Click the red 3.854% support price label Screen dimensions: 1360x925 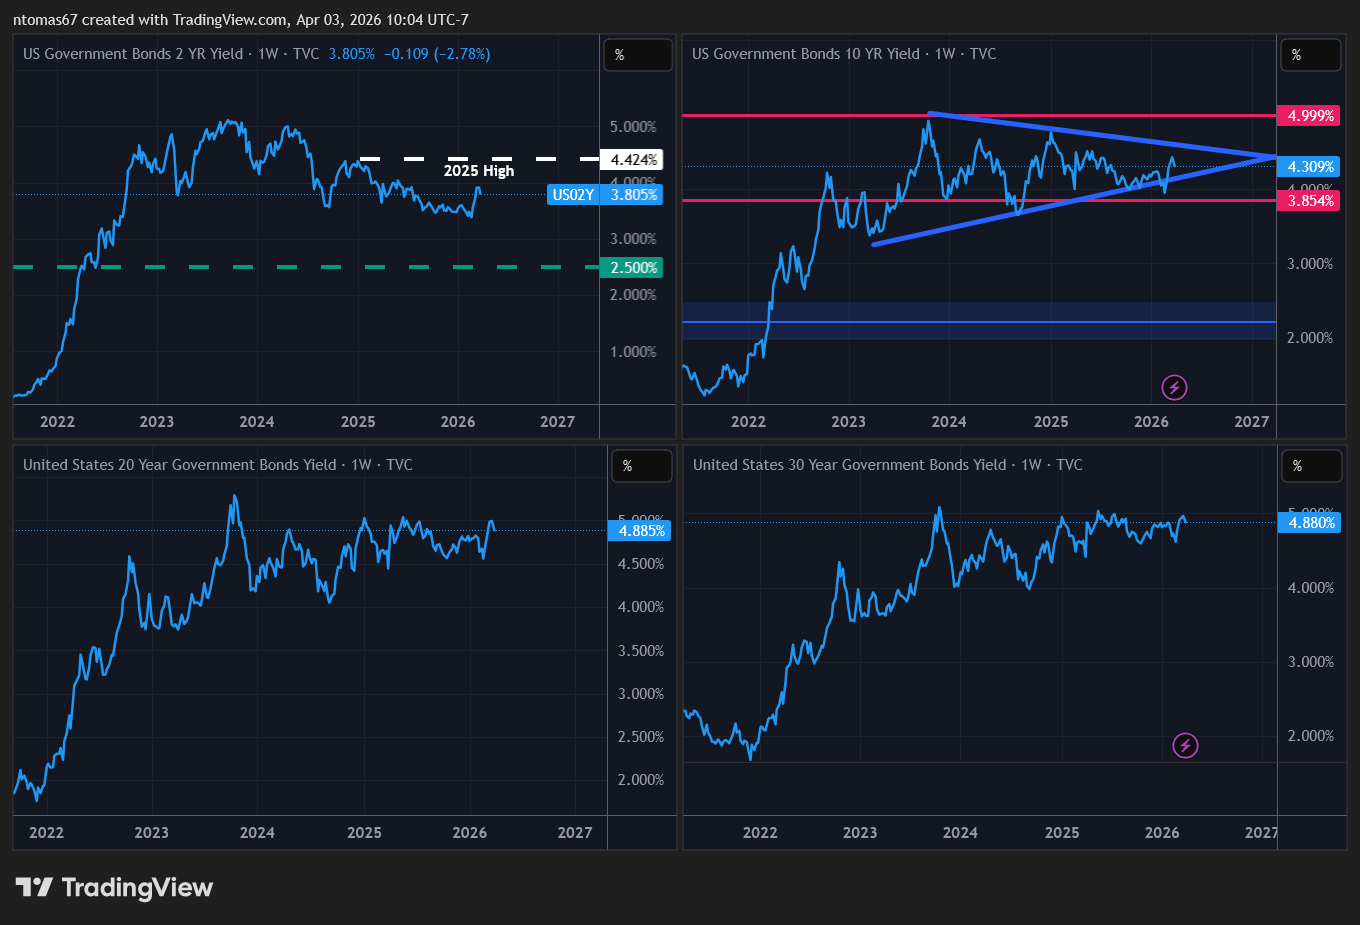point(1309,201)
